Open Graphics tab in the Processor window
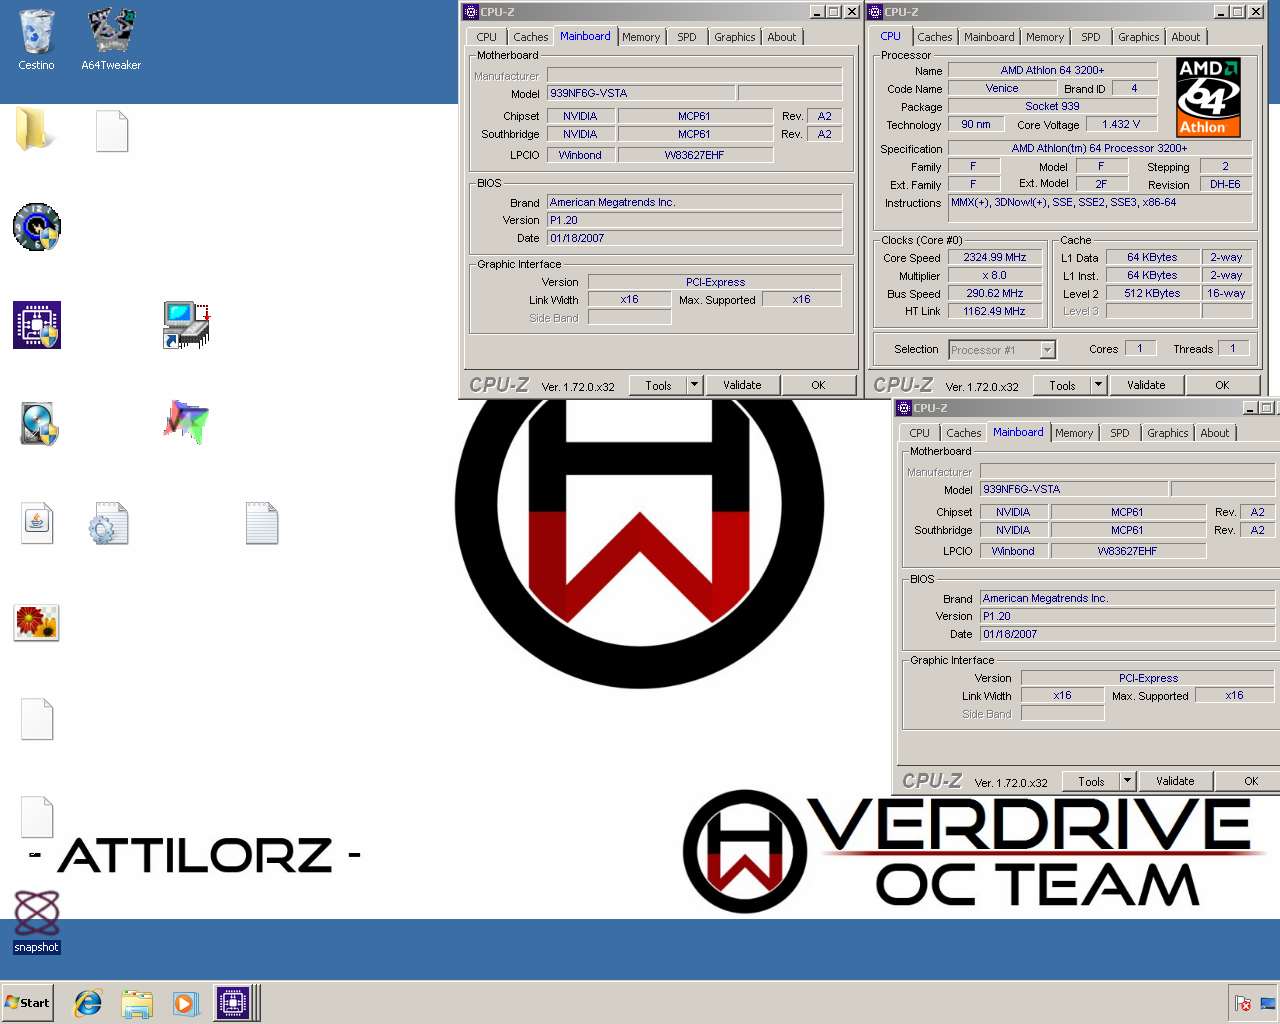 (x=1139, y=37)
